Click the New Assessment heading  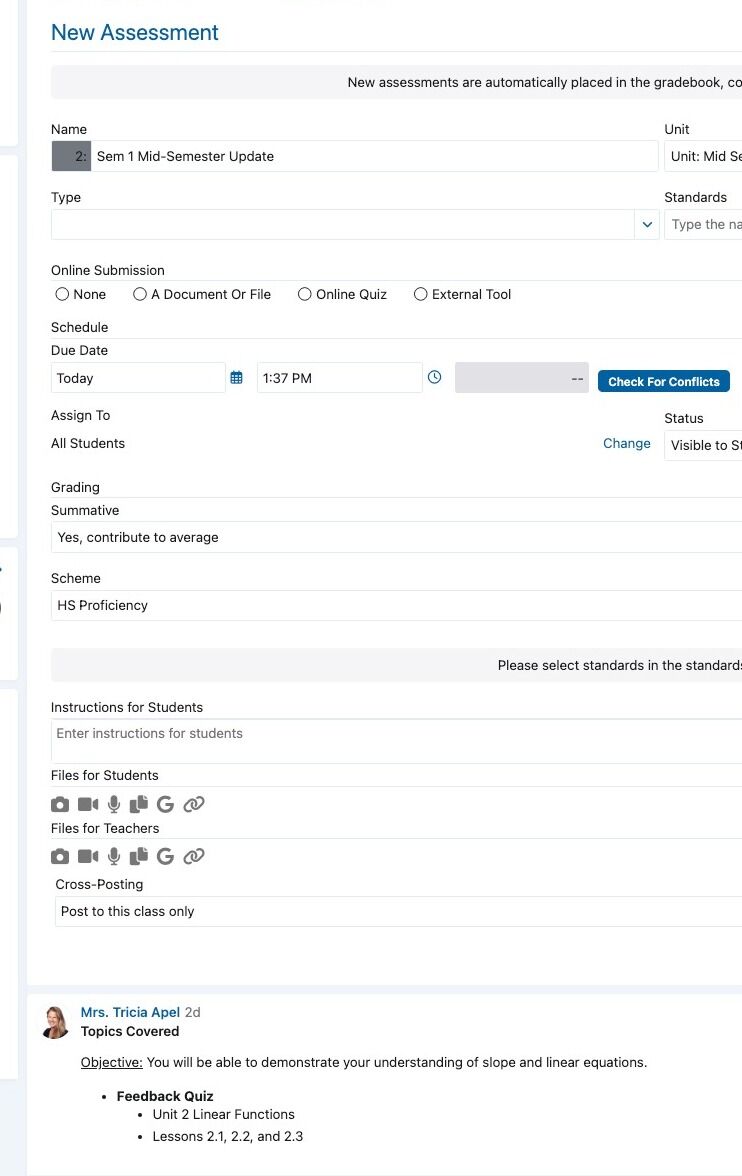(135, 32)
